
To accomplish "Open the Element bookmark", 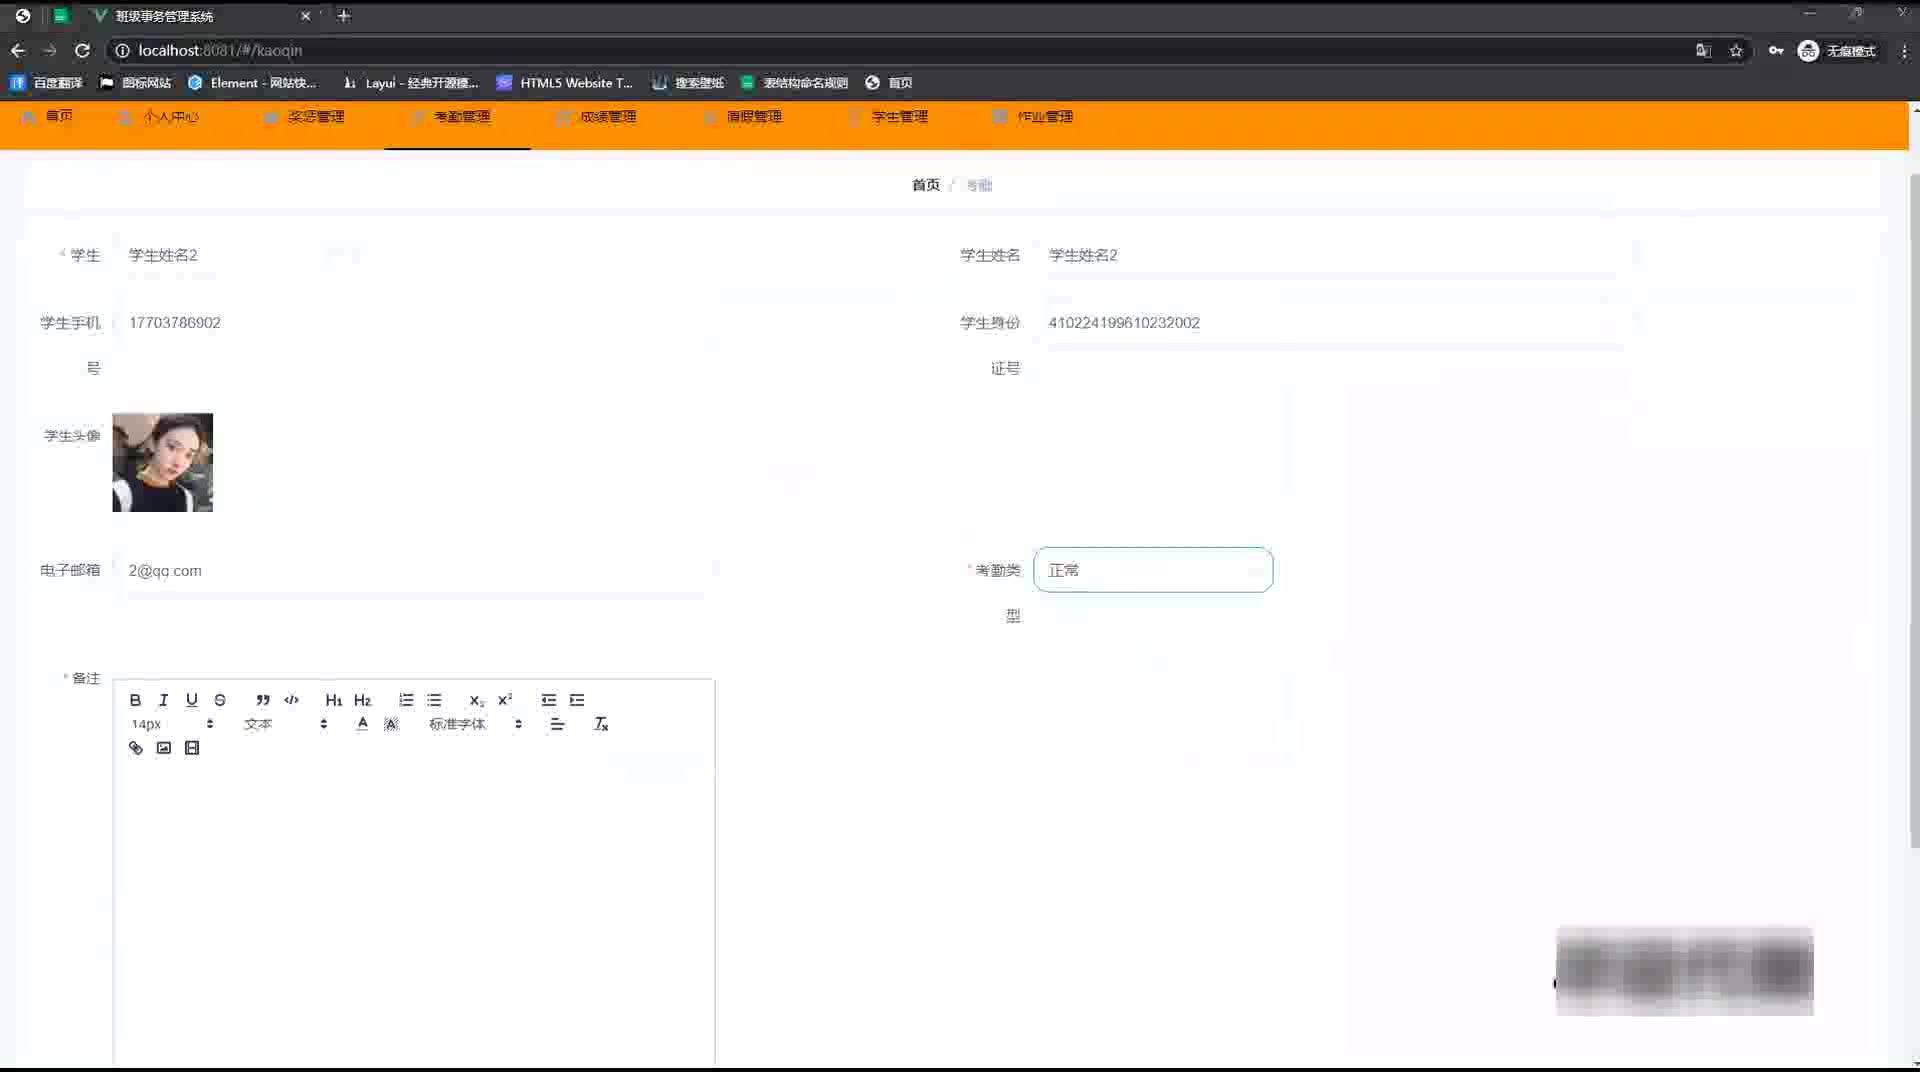I will (x=252, y=83).
